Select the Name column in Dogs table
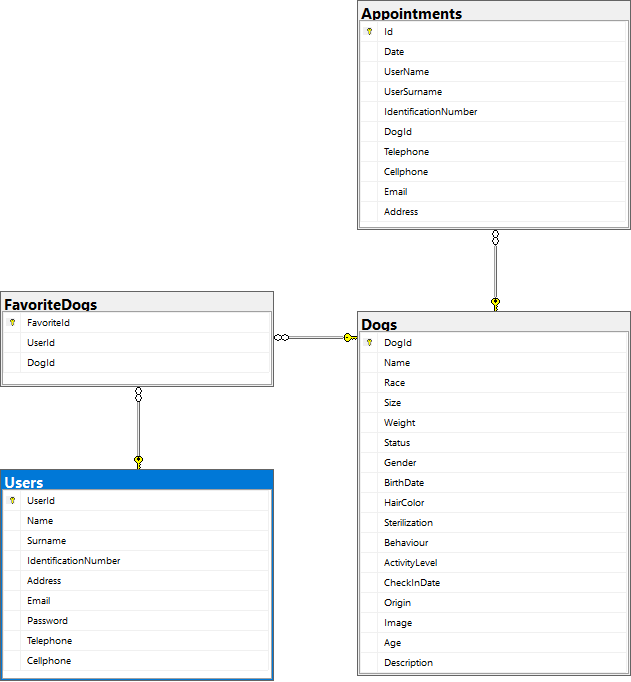The height and width of the screenshot is (682, 631). (493, 362)
